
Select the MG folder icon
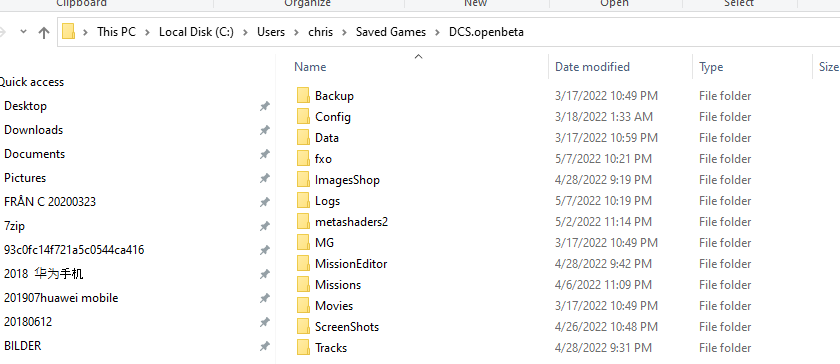(303, 242)
